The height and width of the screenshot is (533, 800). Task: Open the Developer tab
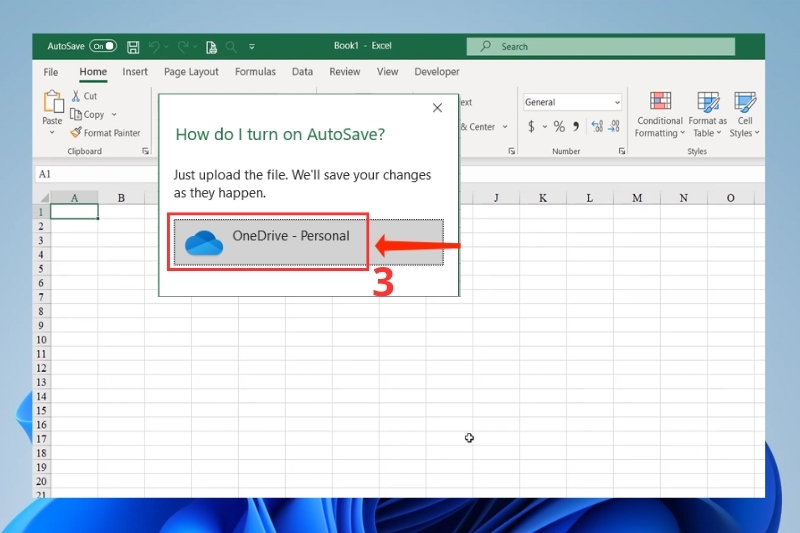tap(437, 72)
